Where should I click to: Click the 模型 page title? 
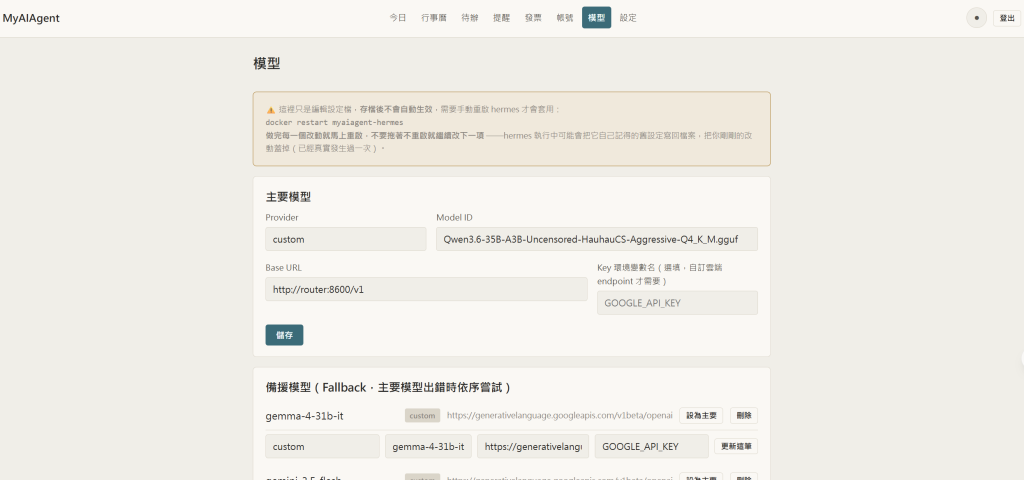[x=266, y=63]
